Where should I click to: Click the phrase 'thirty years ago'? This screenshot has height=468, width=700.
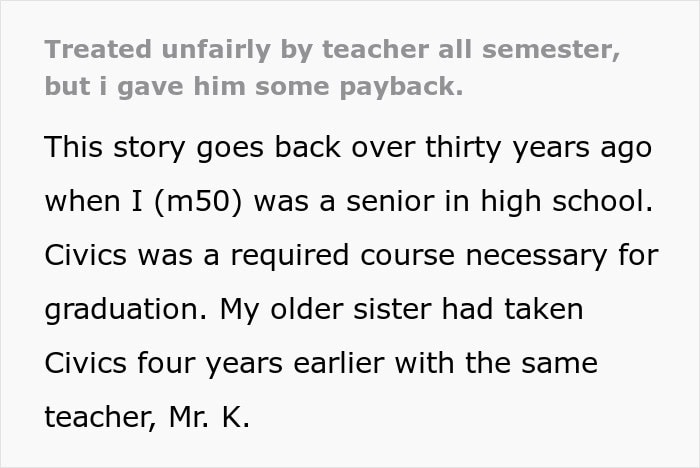point(538,148)
